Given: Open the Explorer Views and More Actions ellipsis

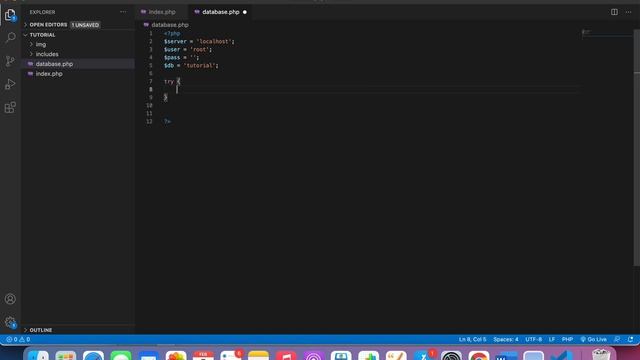Looking at the screenshot, I should click(123, 12).
